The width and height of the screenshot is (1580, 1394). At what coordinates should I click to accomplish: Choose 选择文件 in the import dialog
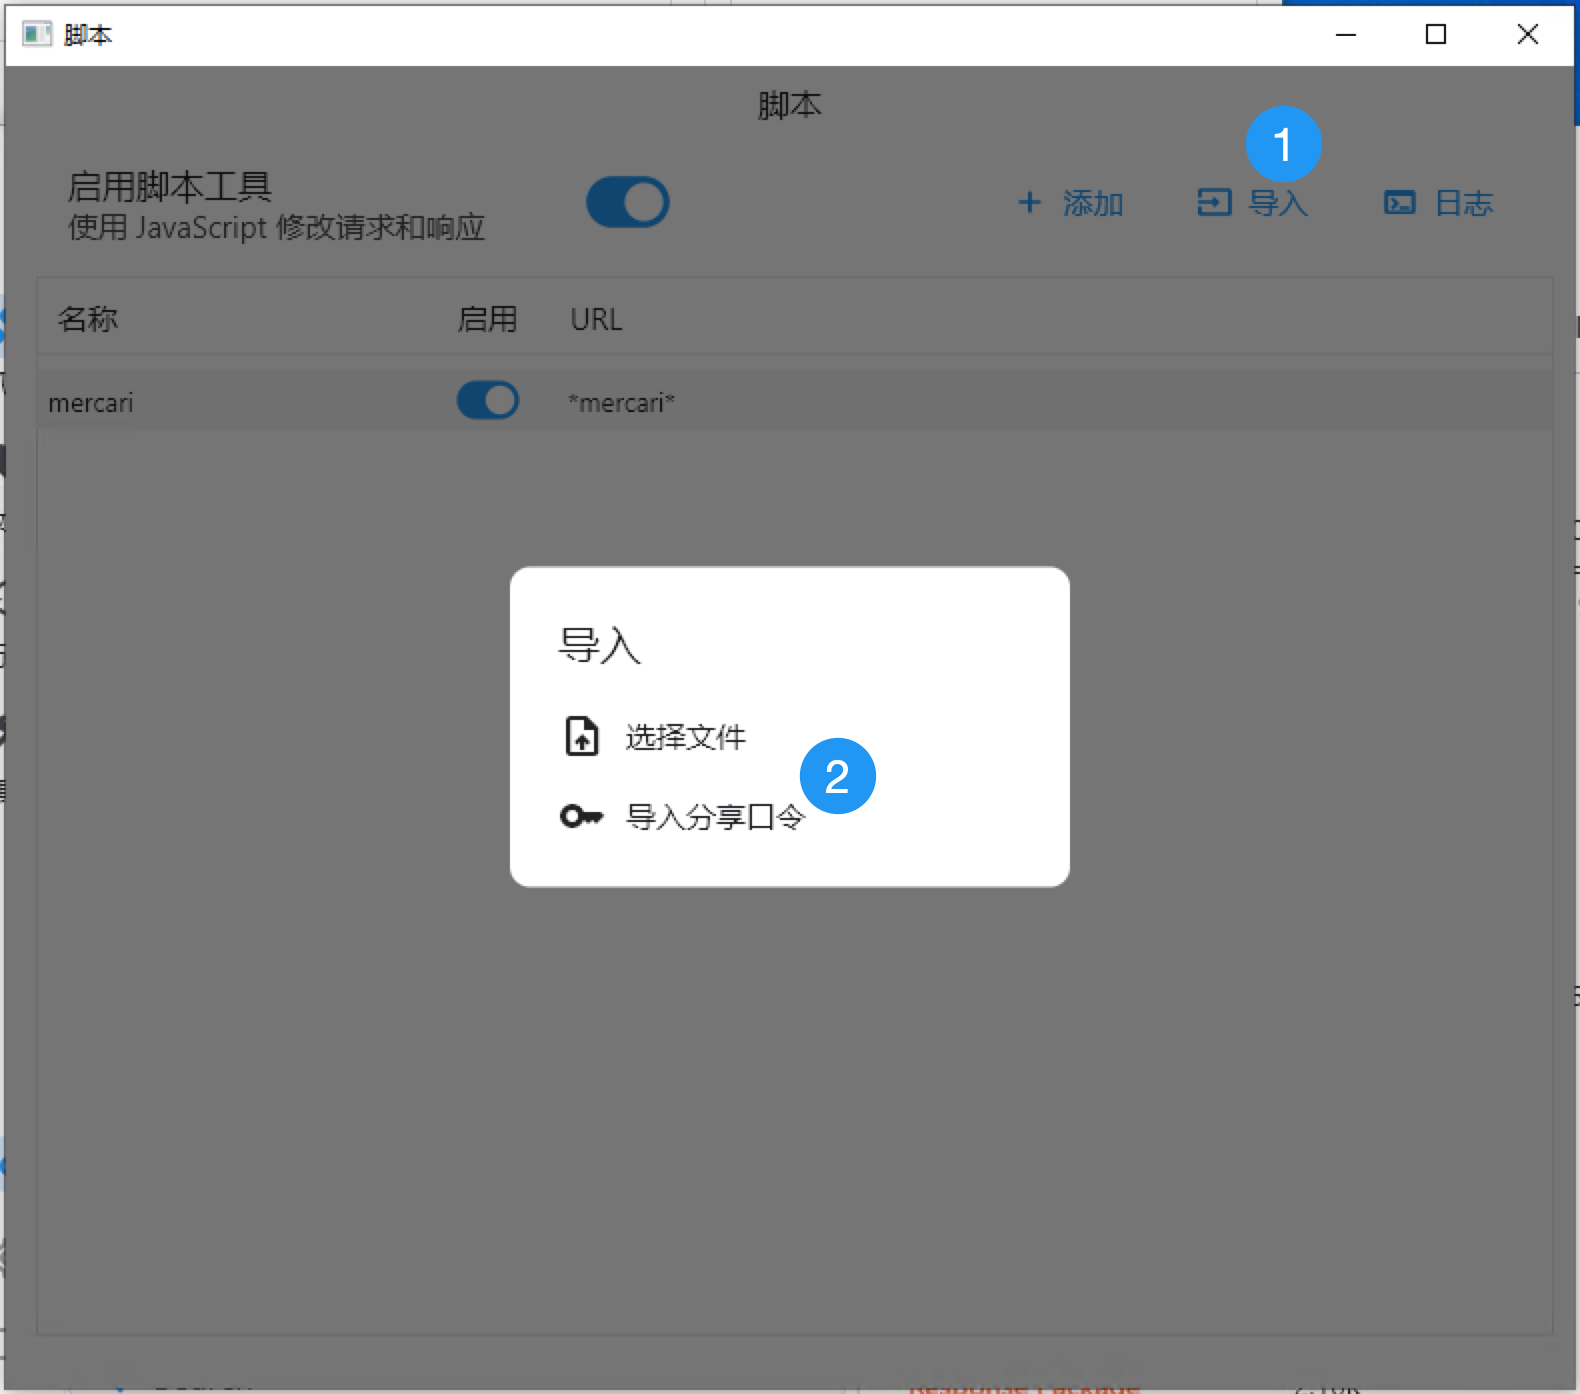click(685, 737)
